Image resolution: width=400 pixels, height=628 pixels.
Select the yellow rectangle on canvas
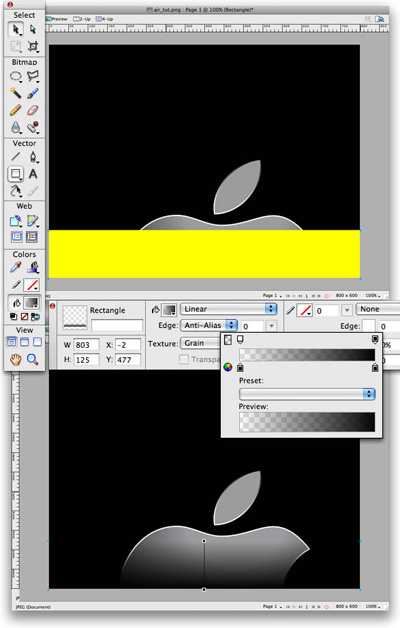coord(204,254)
